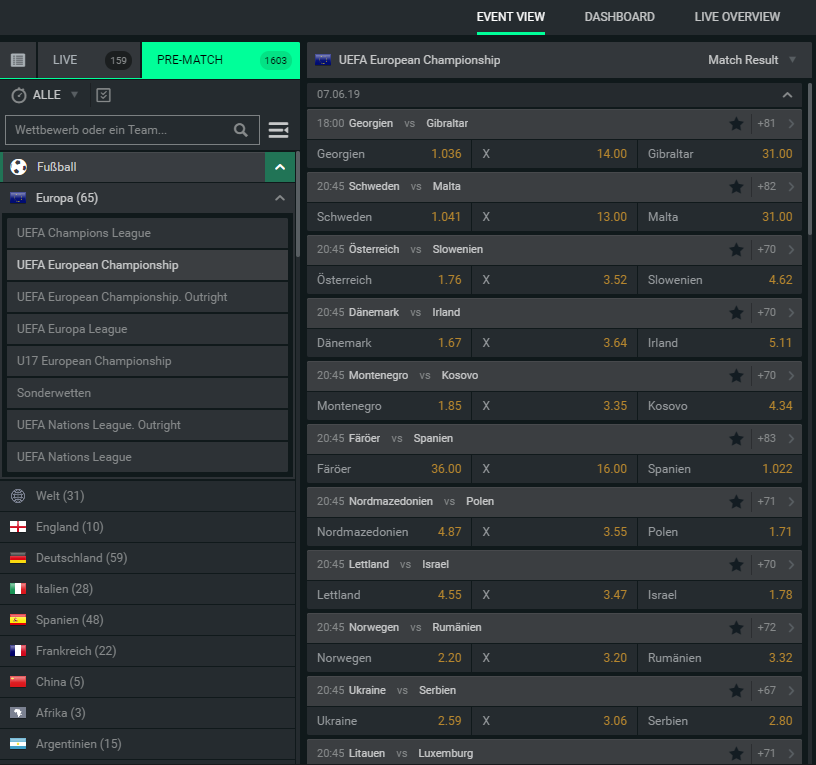Open UEFA Champions League competition
Image resolution: width=816 pixels, height=765 pixels.
(148, 233)
